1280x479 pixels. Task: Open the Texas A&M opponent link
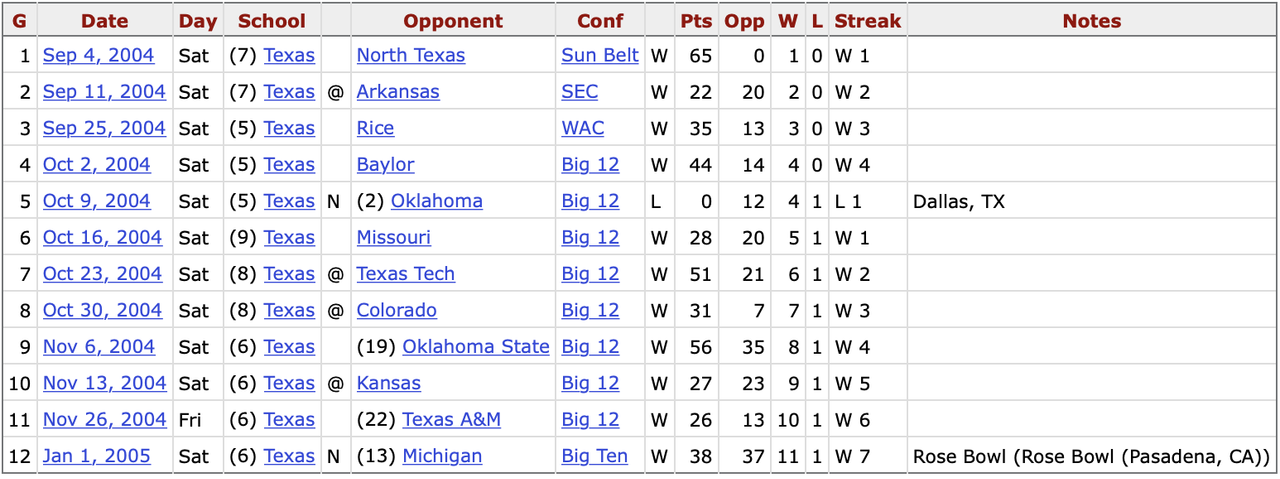[x=452, y=420]
